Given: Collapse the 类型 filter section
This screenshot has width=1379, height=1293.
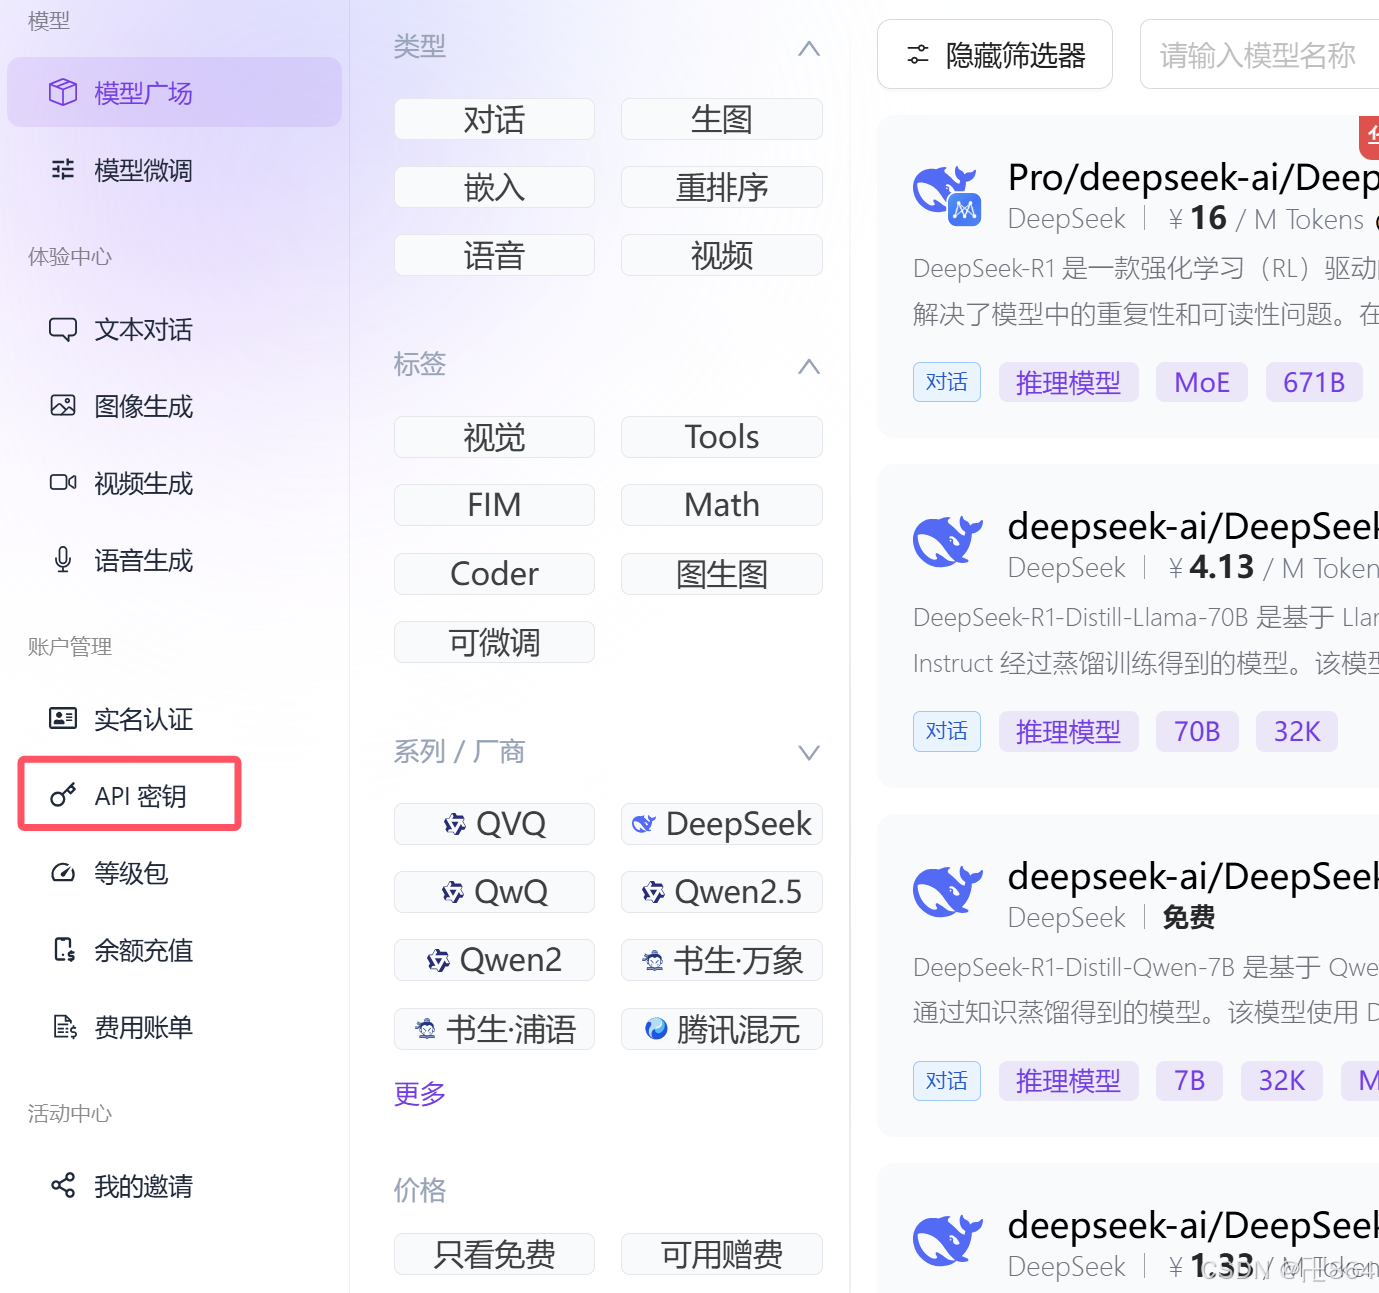Looking at the screenshot, I should [808, 47].
